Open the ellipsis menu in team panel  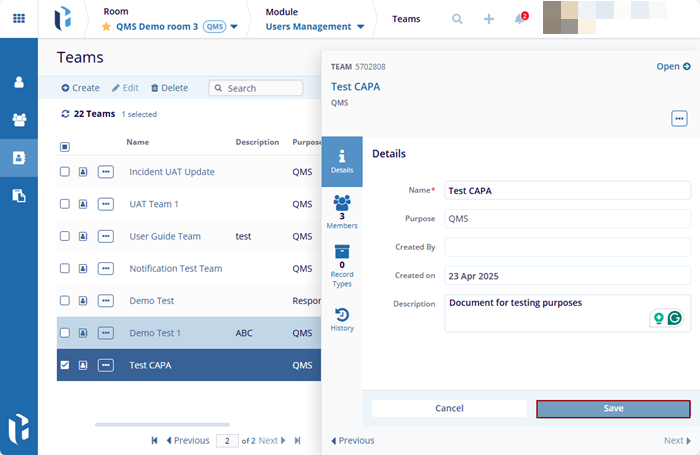[x=679, y=118]
